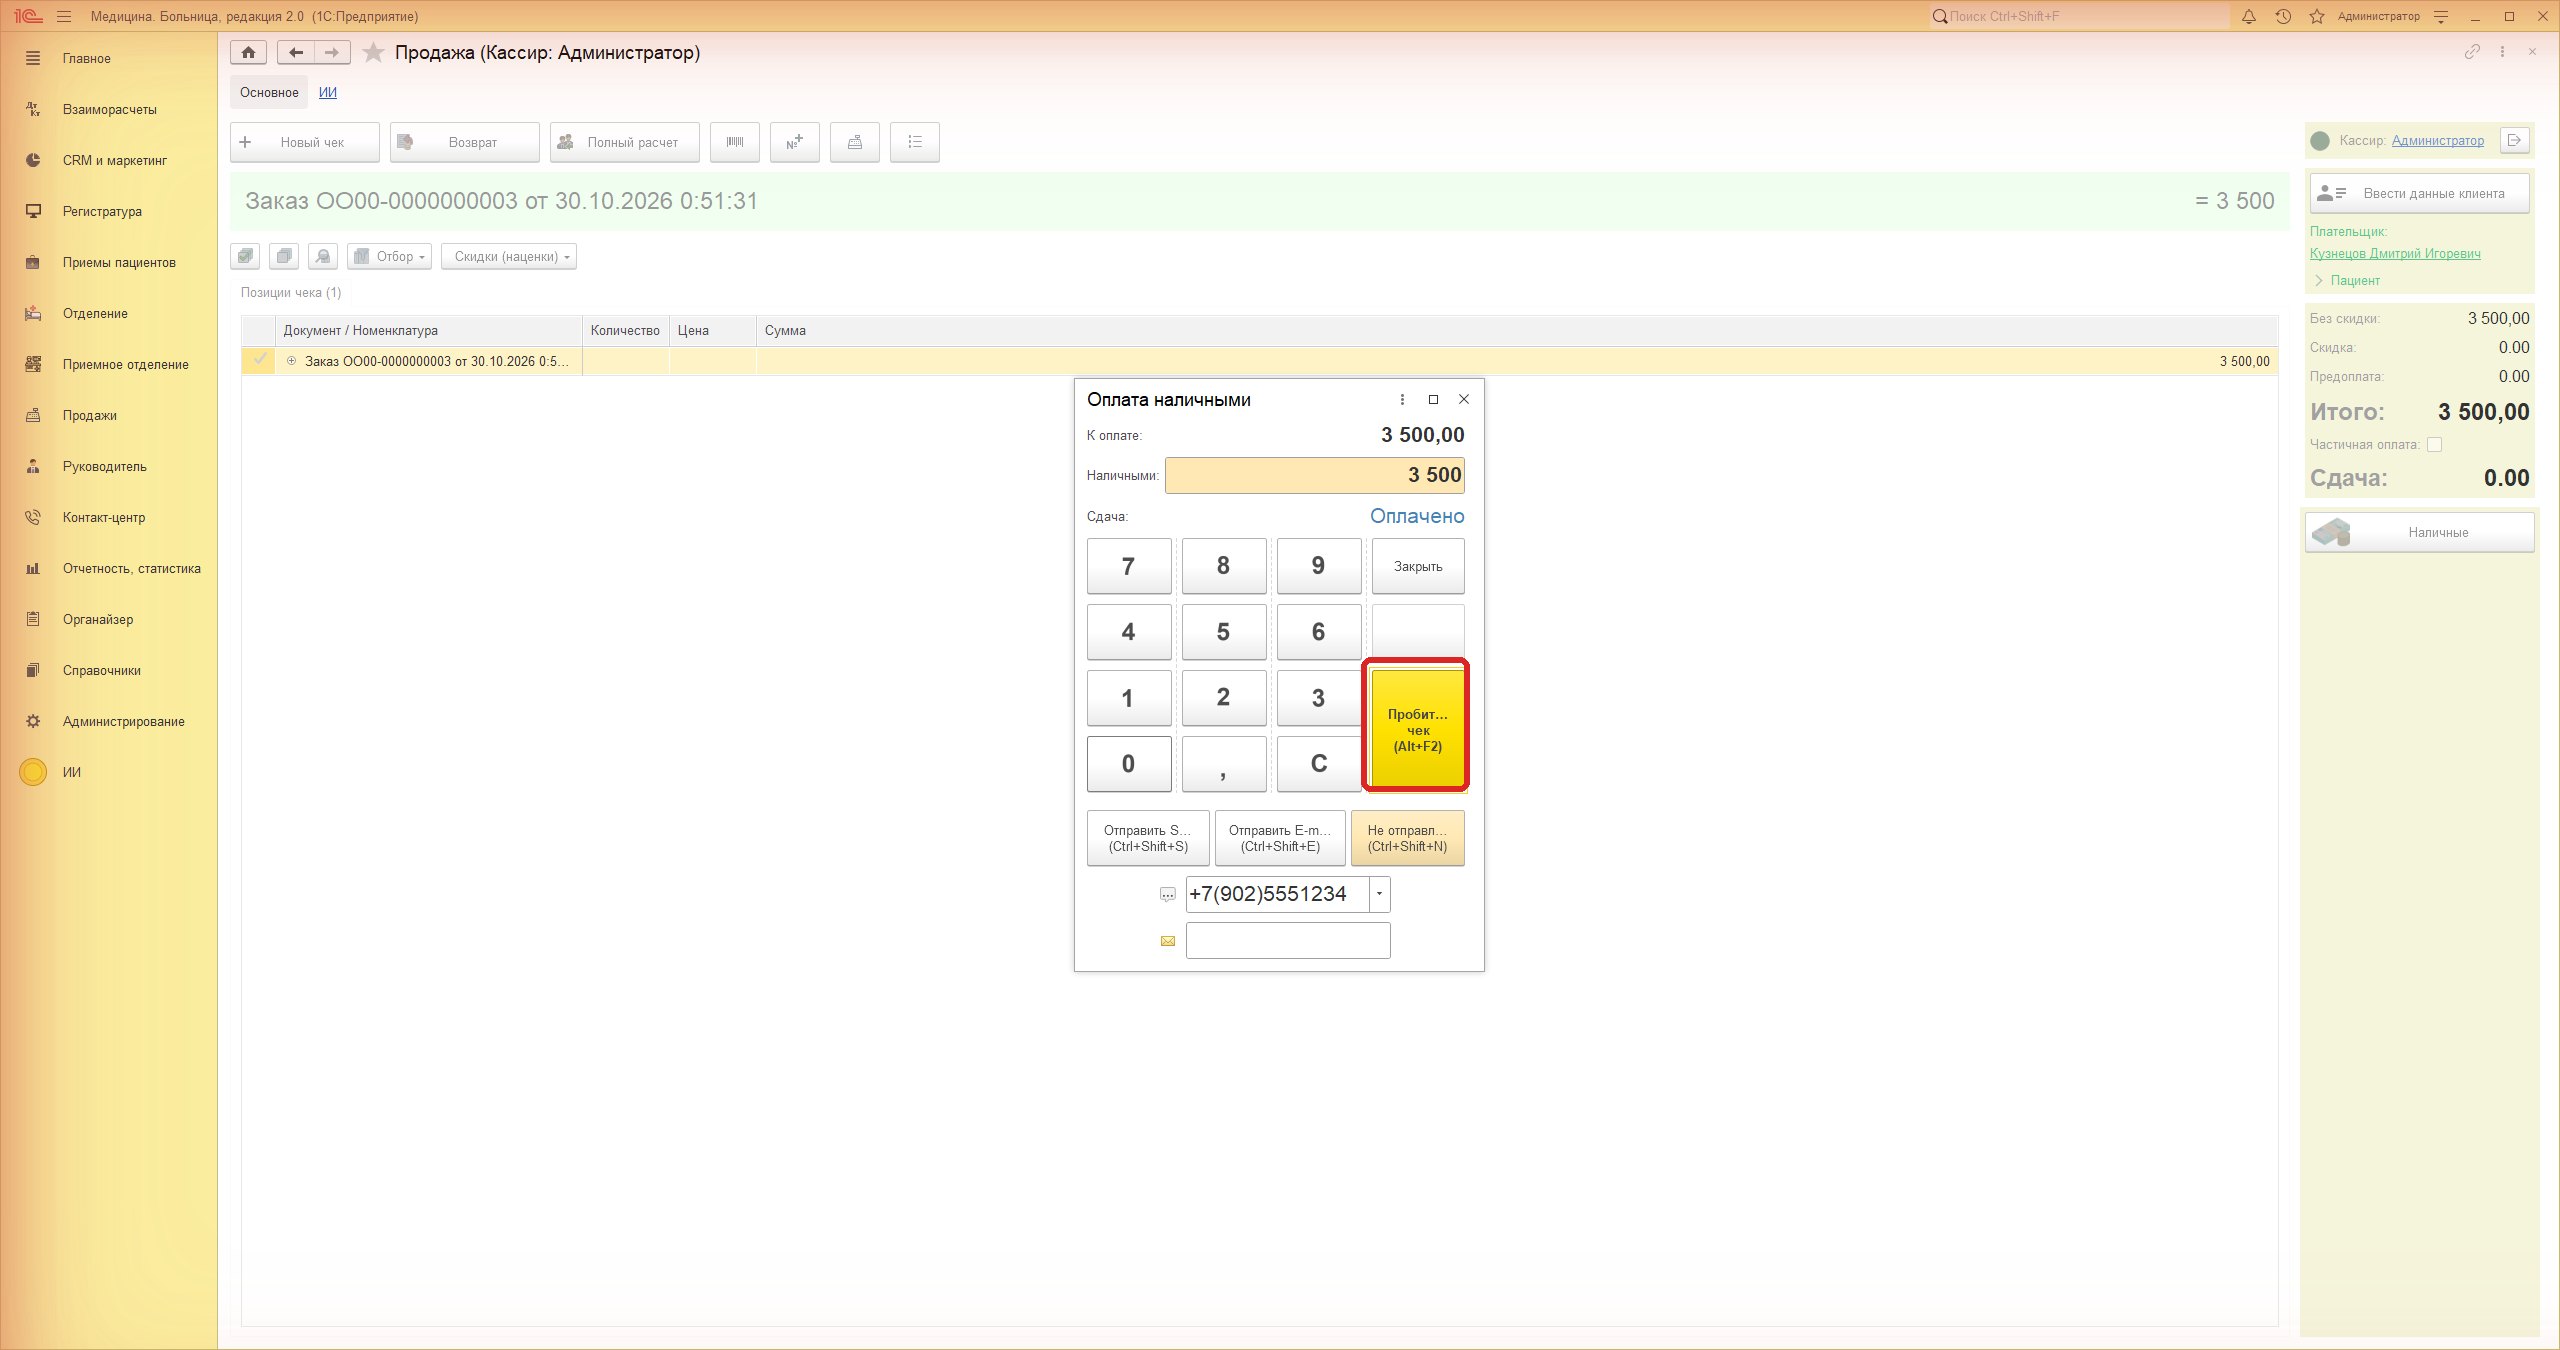Open the Кузнецов Дмитрий Игоревич payer link
This screenshot has height=1350, width=2560.
[x=2395, y=253]
